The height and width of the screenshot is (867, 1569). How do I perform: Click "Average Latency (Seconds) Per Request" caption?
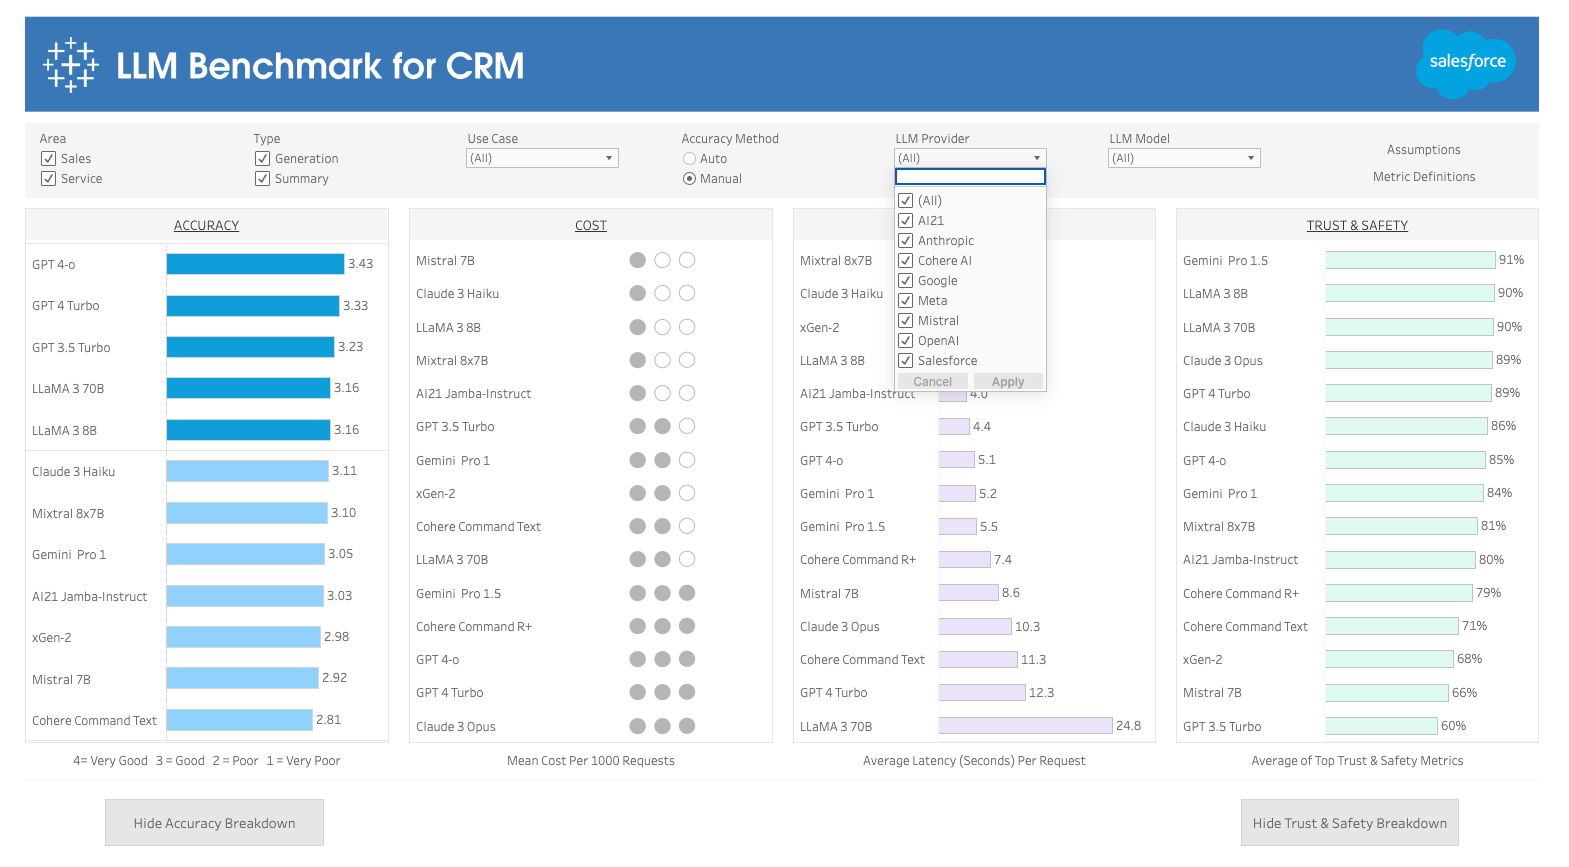click(x=974, y=760)
